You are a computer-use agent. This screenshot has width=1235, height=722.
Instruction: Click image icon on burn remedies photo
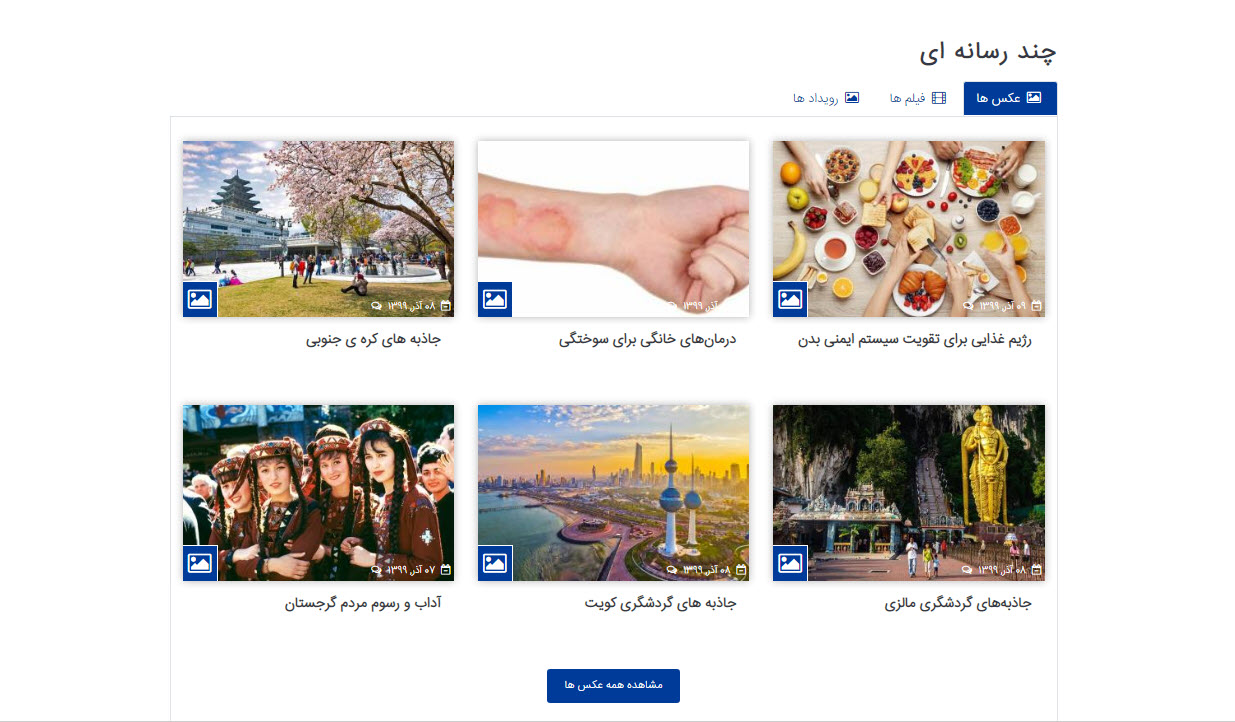495,299
